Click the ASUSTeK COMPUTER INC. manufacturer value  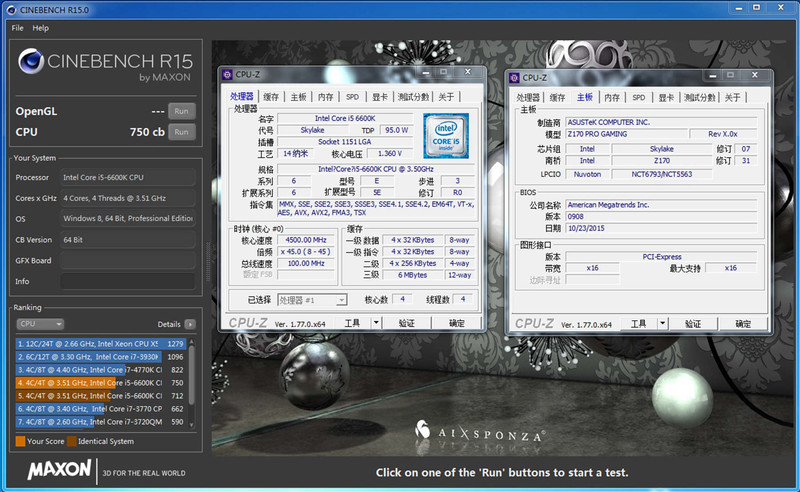(x=661, y=122)
